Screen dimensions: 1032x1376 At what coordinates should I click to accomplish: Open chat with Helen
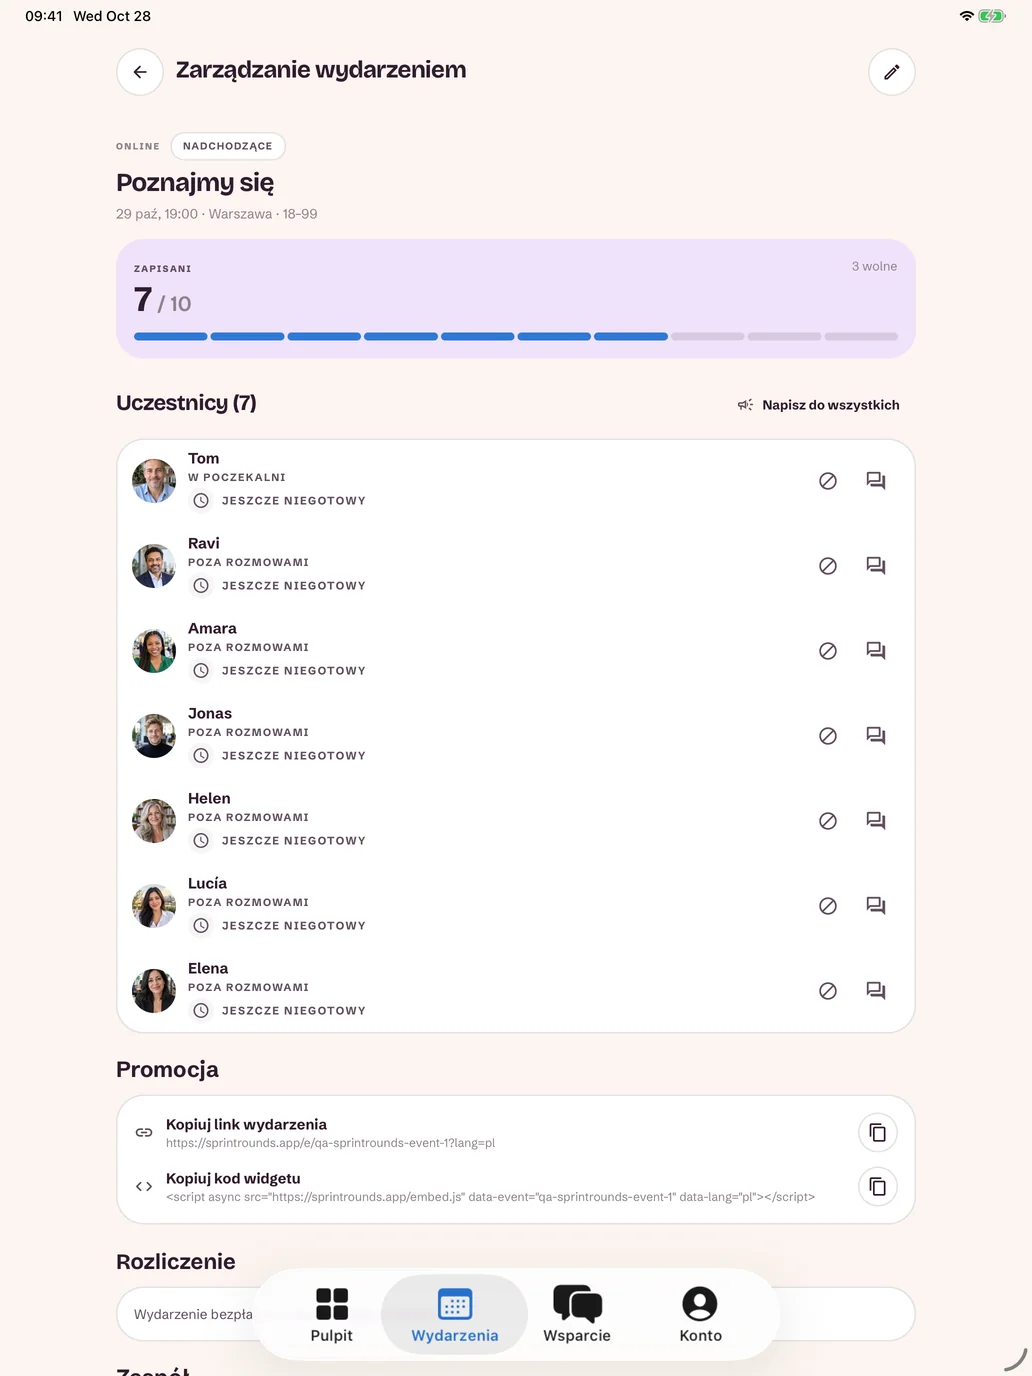[876, 821]
